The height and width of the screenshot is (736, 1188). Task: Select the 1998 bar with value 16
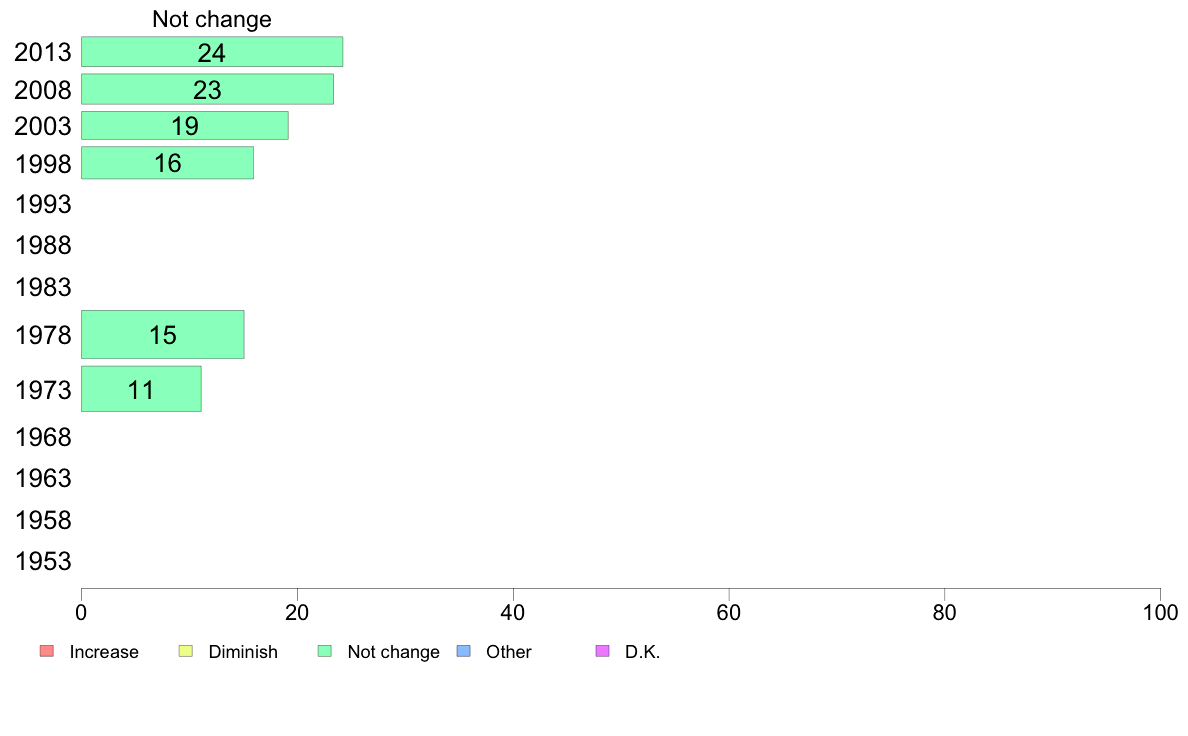click(x=167, y=163)
